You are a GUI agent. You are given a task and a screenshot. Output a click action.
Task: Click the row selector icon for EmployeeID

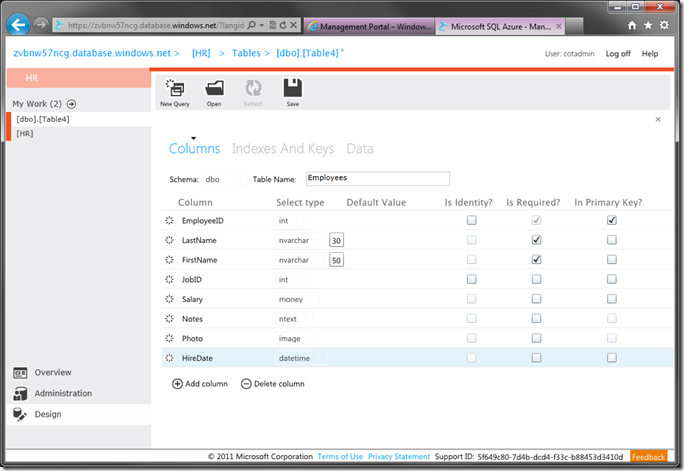(x=170, y=221)
